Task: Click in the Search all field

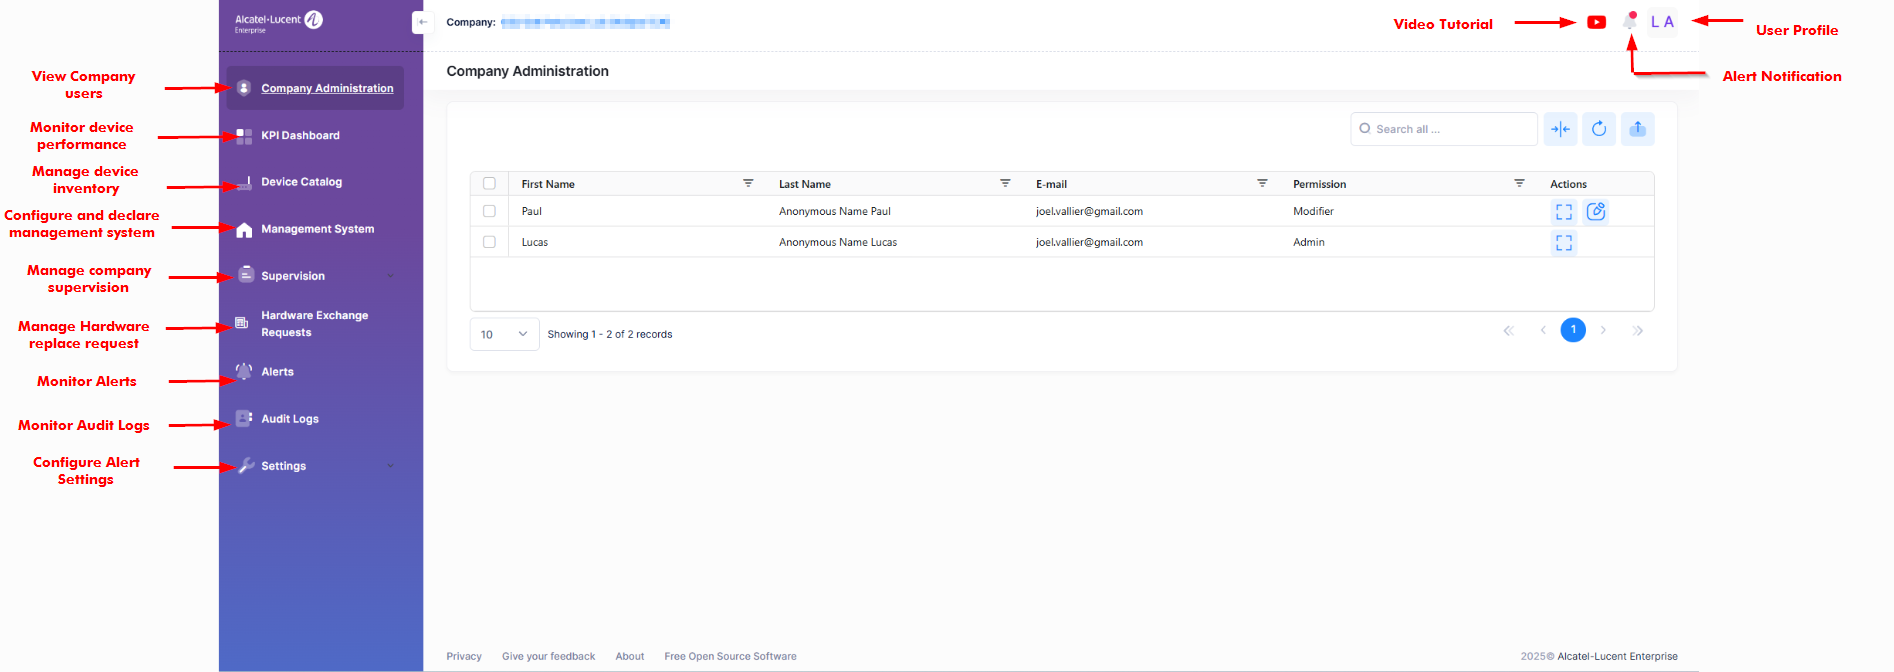Action: pyautogui.click(x=1444, y=129)
